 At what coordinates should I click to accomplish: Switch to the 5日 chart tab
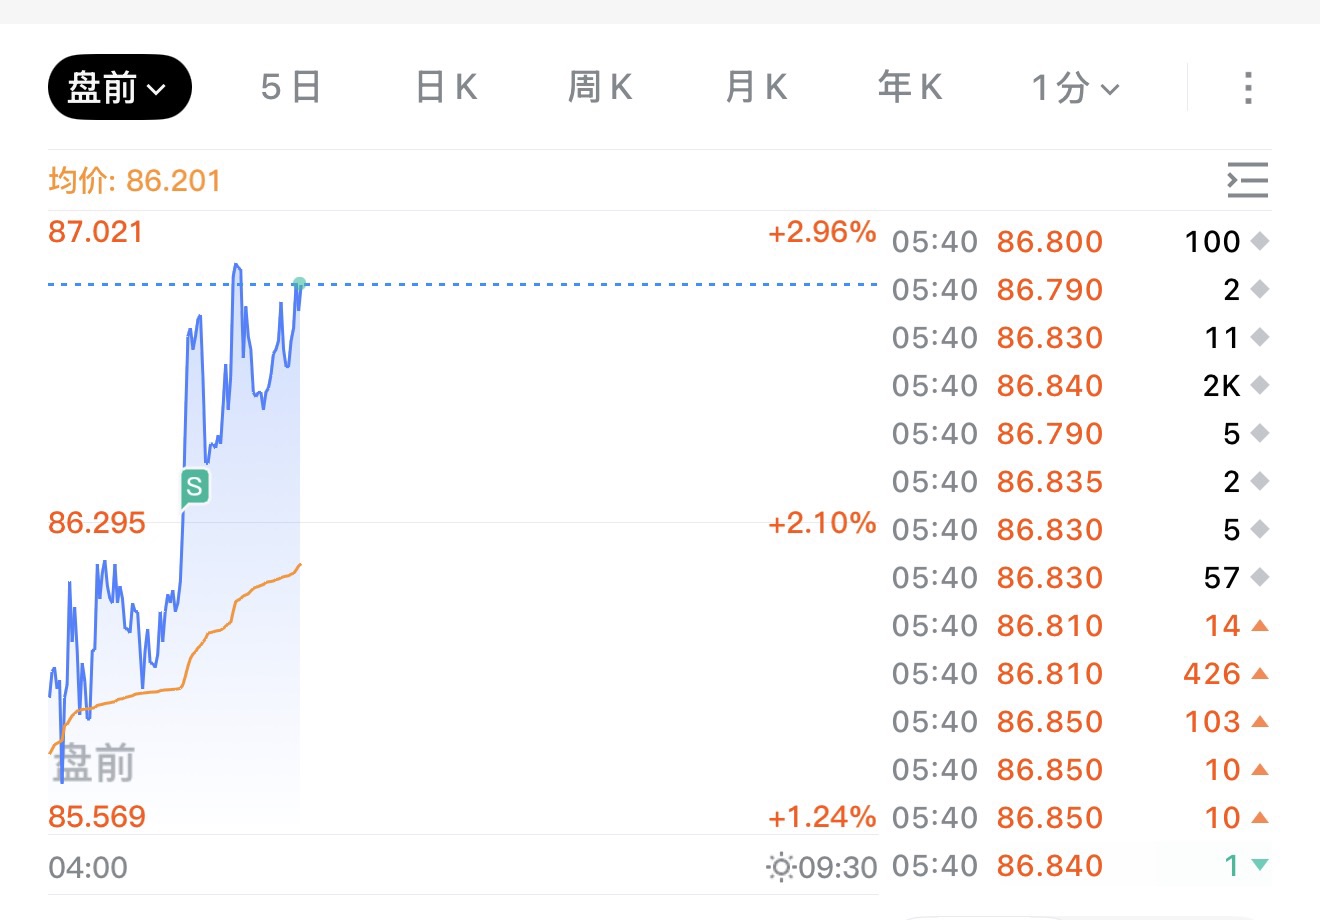pos(290,88)
